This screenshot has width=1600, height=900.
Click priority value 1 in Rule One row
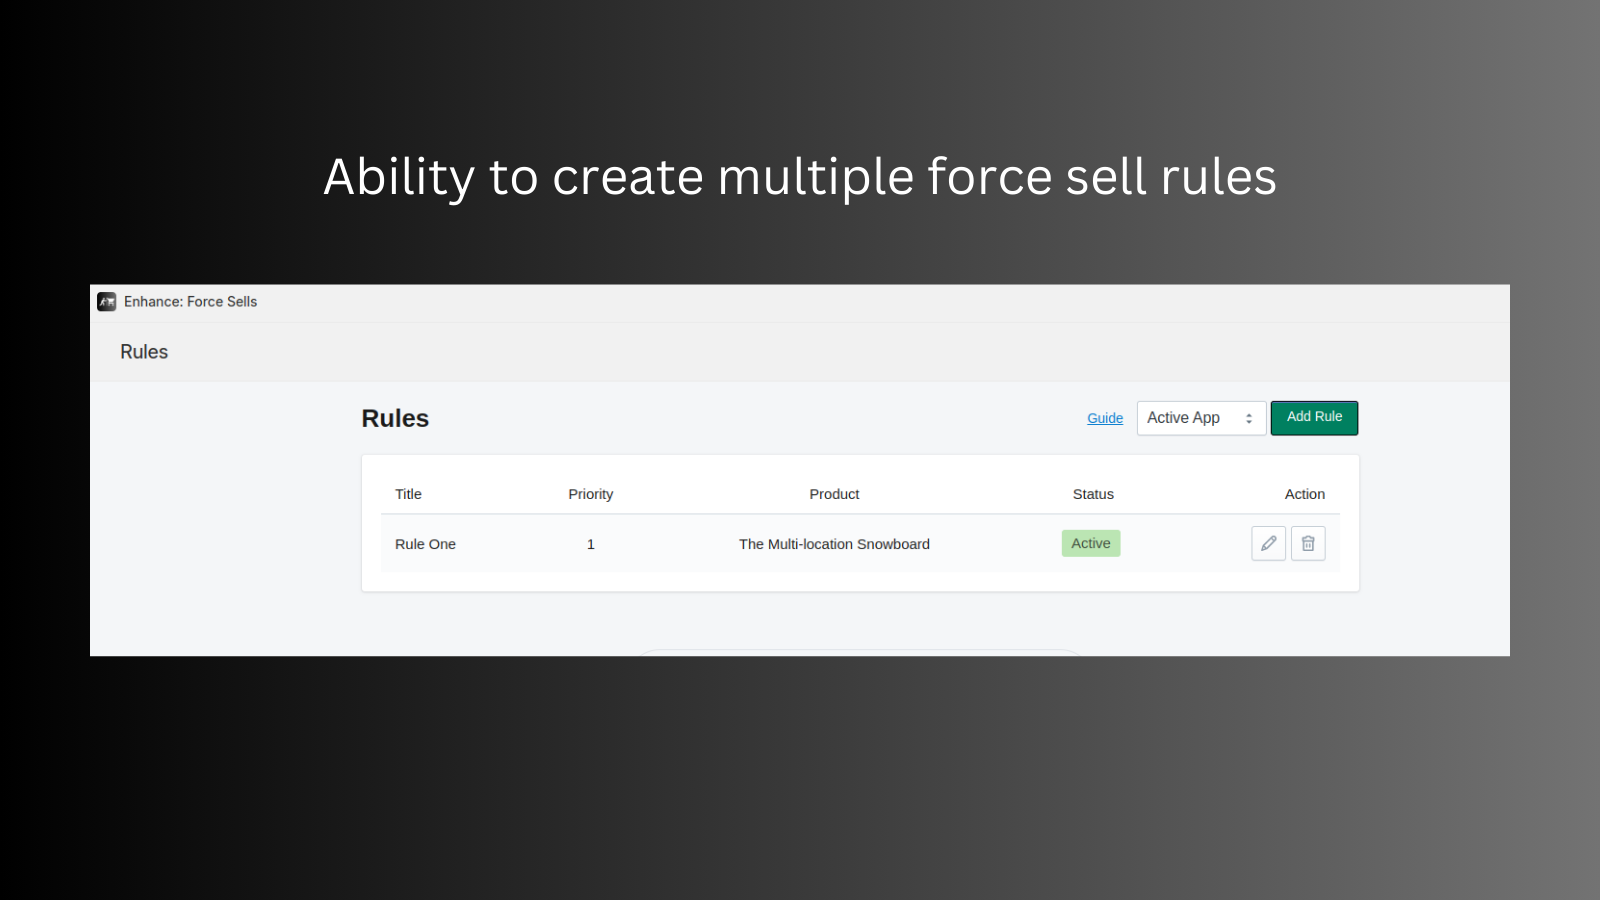click(591, 544)
